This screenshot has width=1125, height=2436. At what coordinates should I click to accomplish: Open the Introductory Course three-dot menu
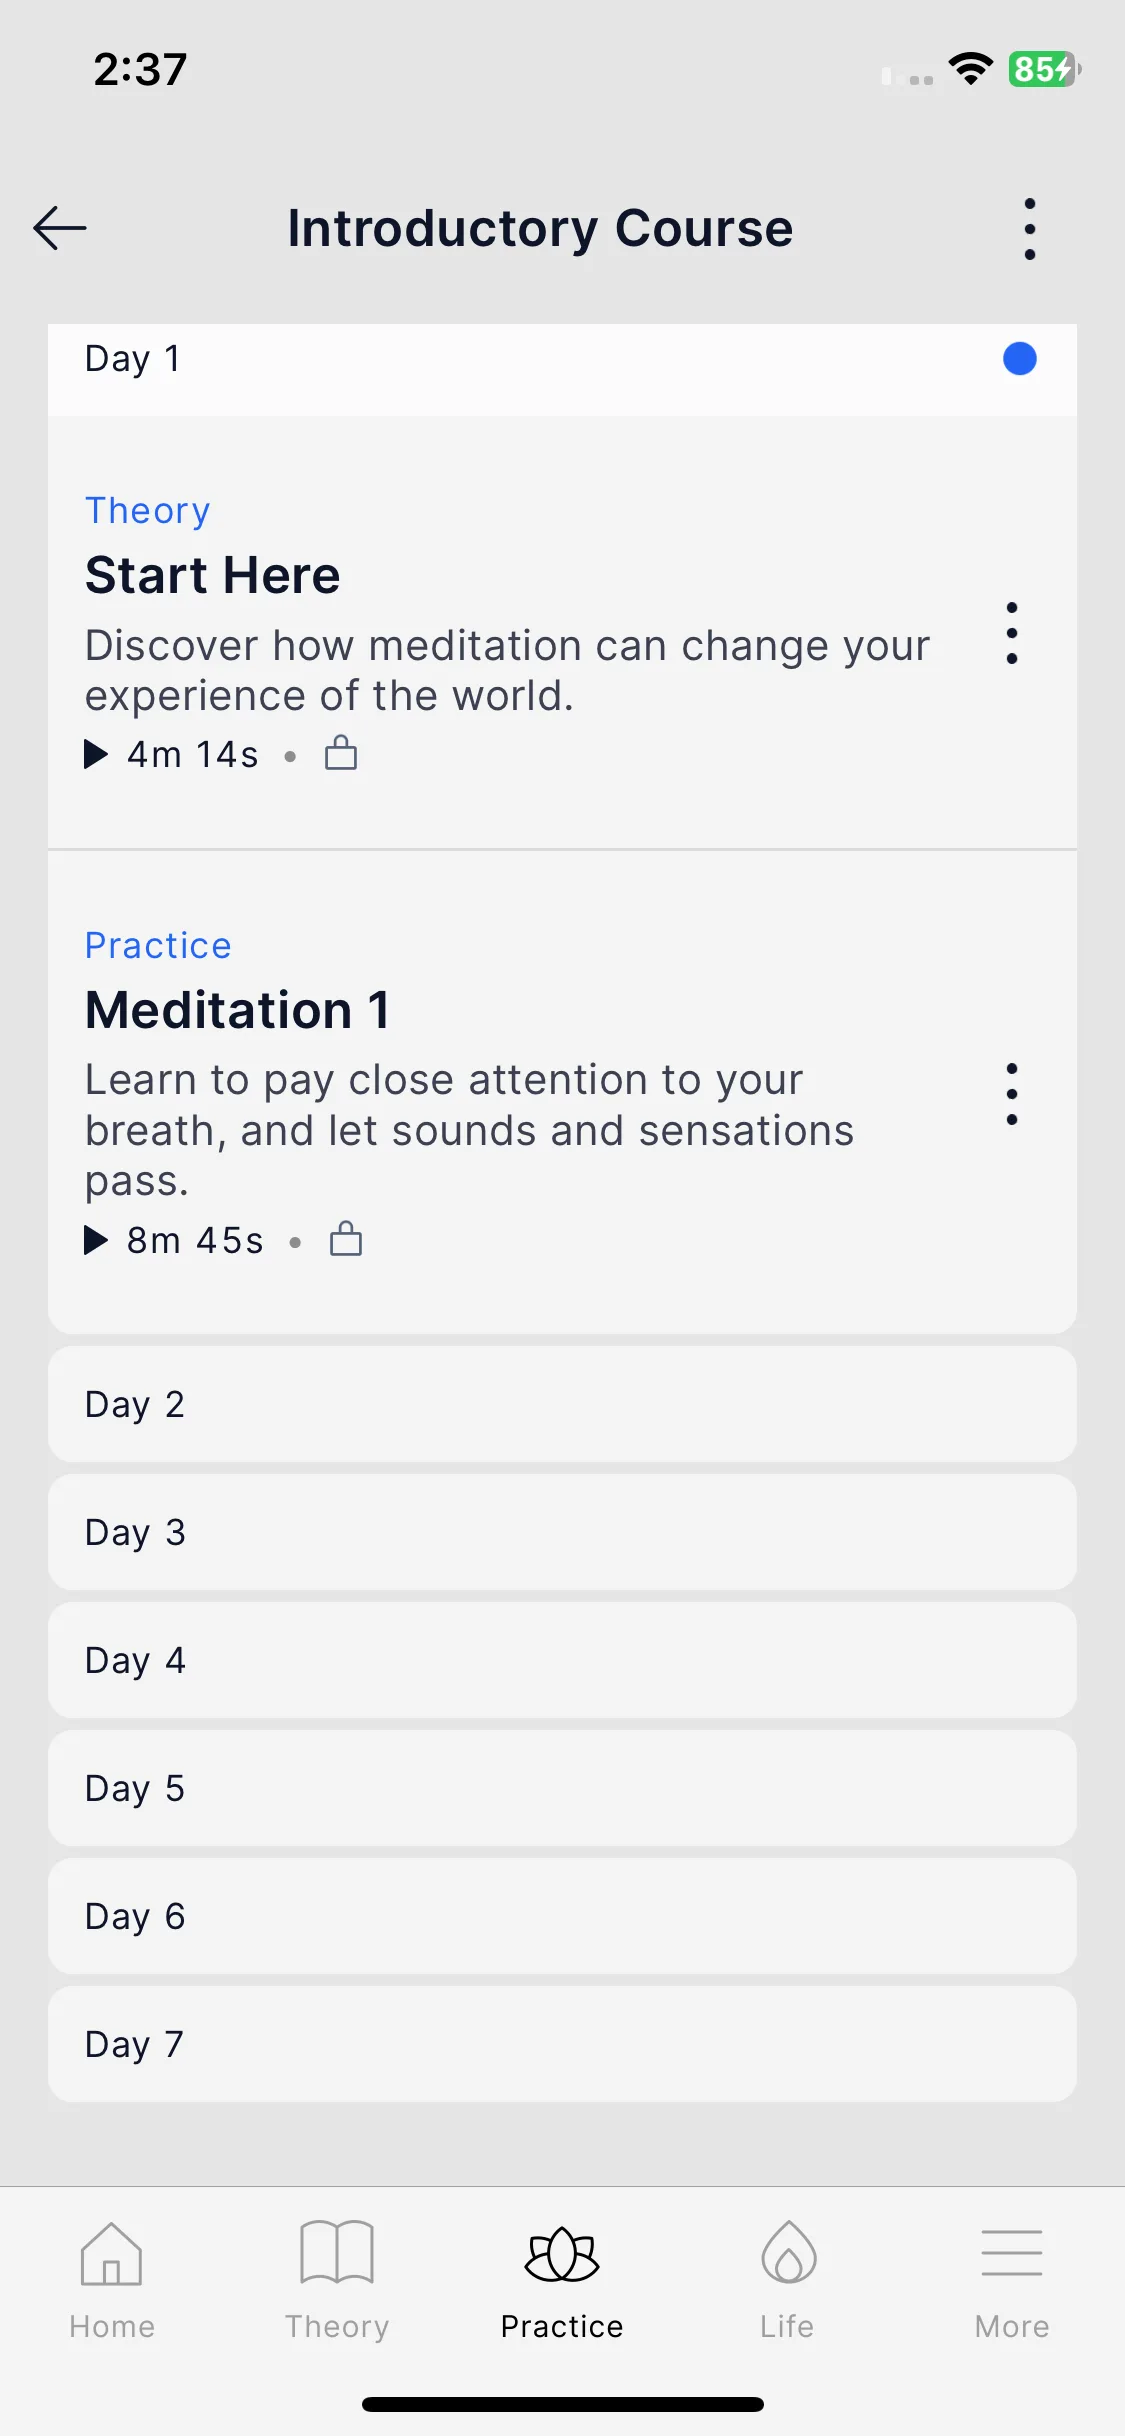[x=1029, y=229]
